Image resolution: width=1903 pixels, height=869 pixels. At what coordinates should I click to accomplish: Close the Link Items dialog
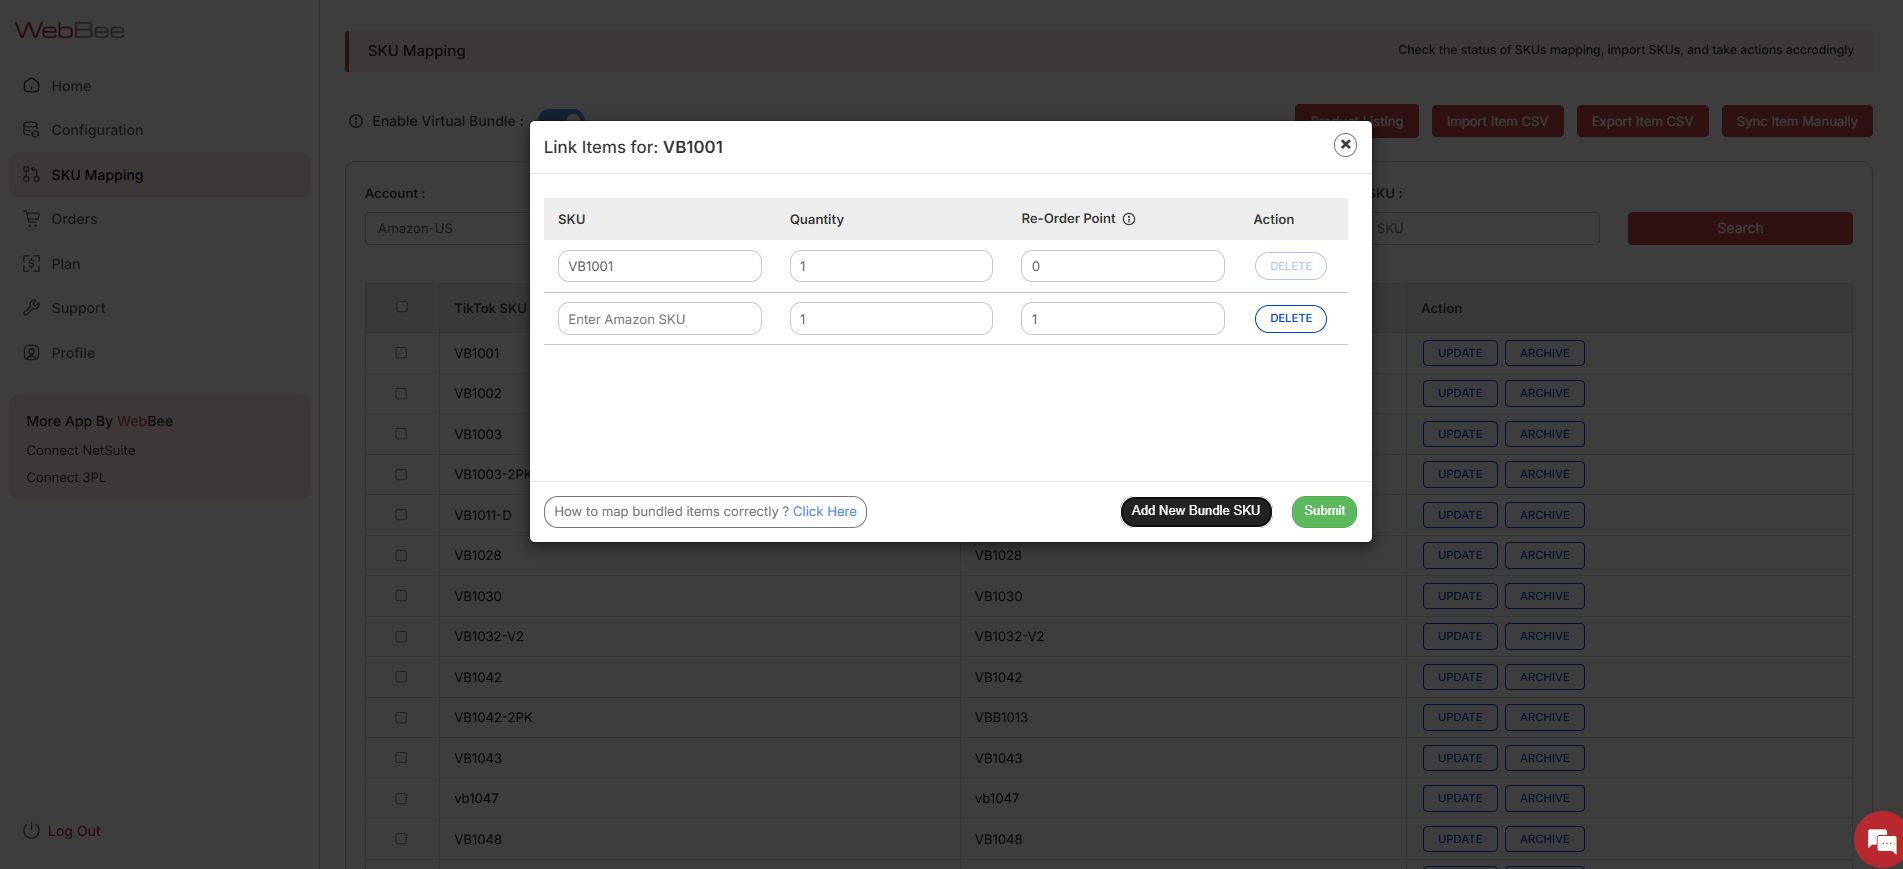click(1345, 145)
